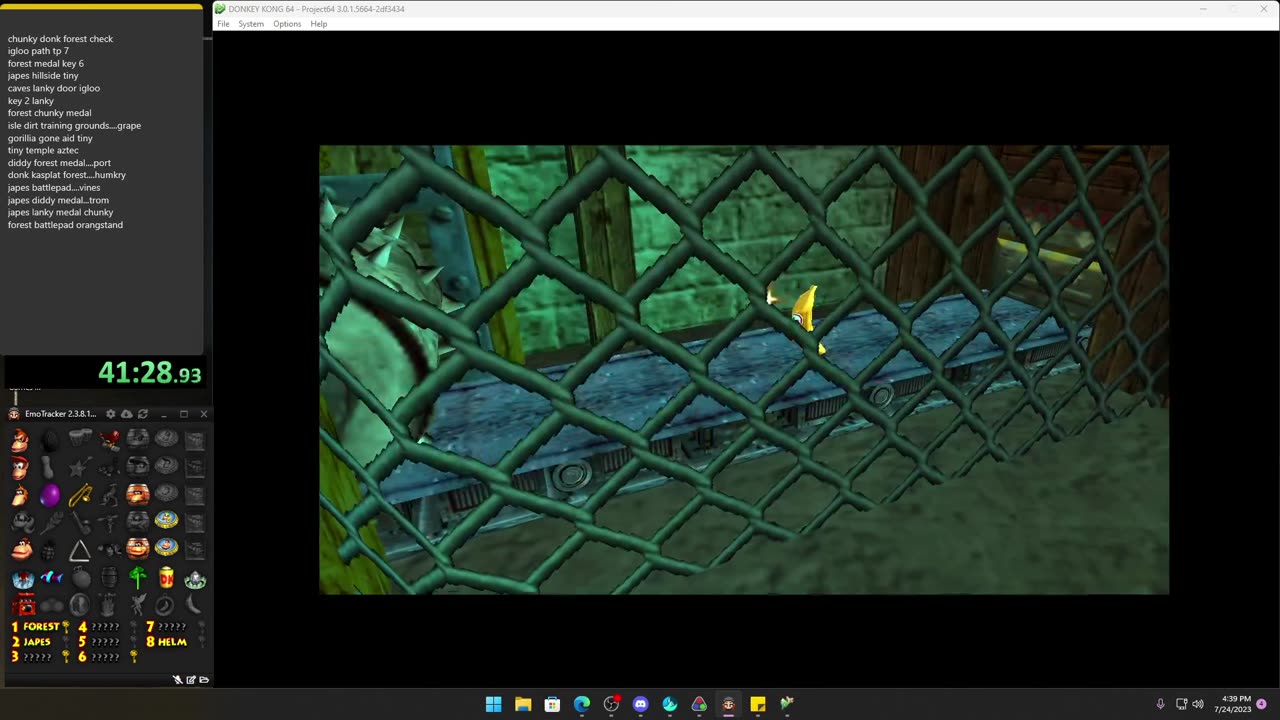Toggle the greyed bongos instrument
The image size is (1280, 720).
pos(79,438)
